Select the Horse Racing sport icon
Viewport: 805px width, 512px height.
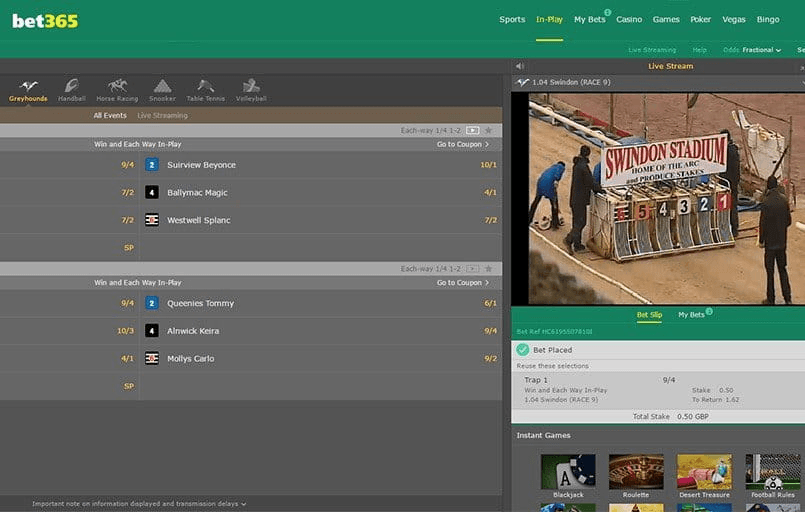[x=117, y=90]
